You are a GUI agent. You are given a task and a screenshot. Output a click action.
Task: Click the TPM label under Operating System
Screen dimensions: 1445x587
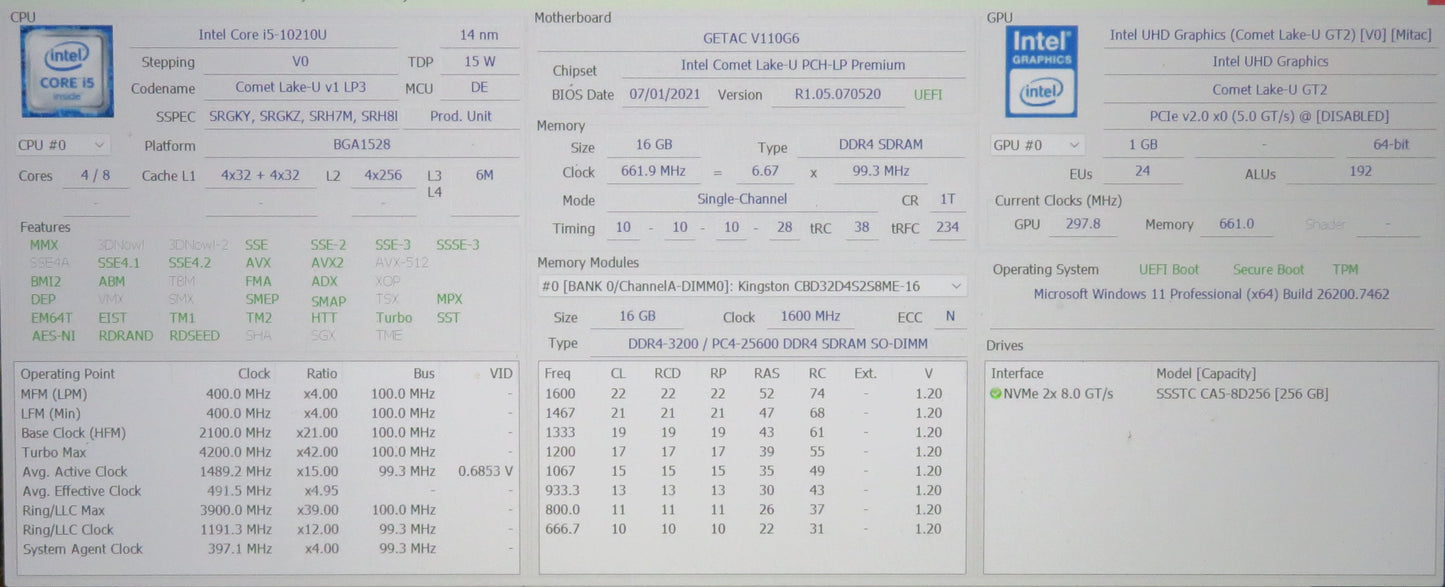(1345, 270)
